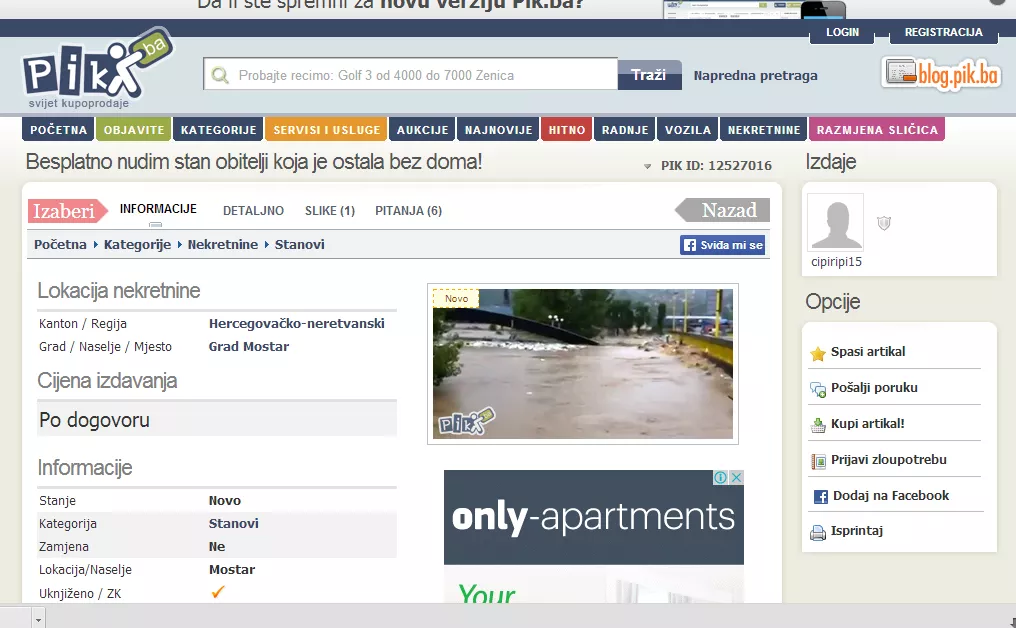Click the chat bubble icon for Pošalji poruku
This screenshot has width=1016, height=628.
pyautogui.click(x=818, y=389)
